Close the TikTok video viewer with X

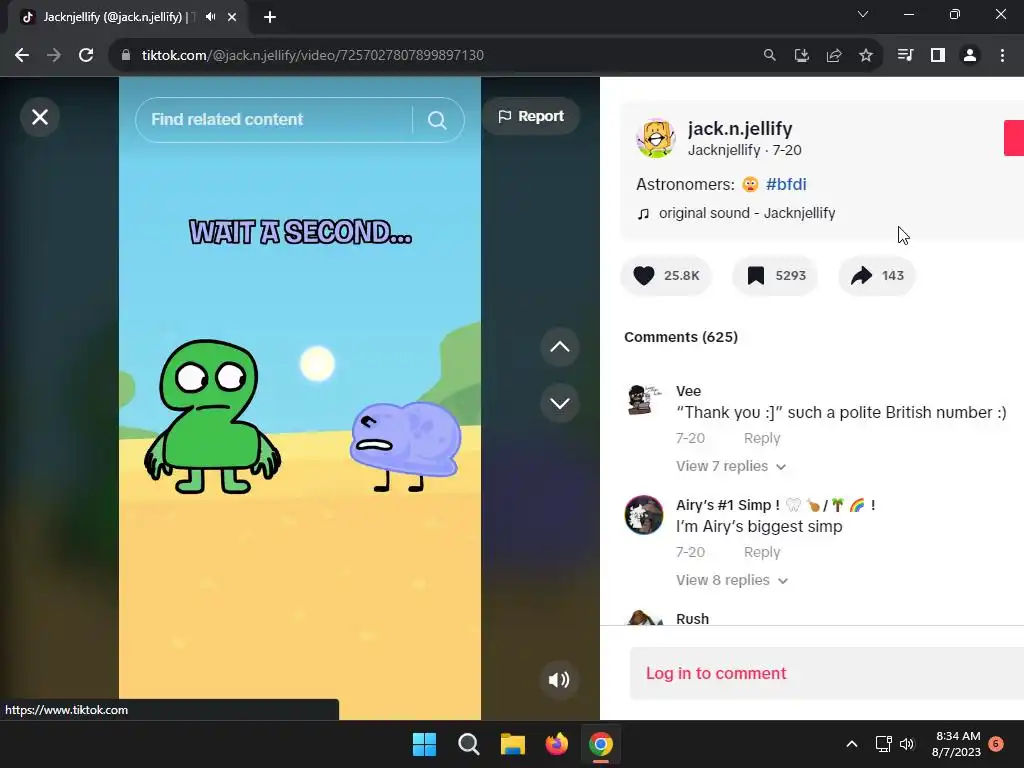pyautogui.click(x=40, y=118)
